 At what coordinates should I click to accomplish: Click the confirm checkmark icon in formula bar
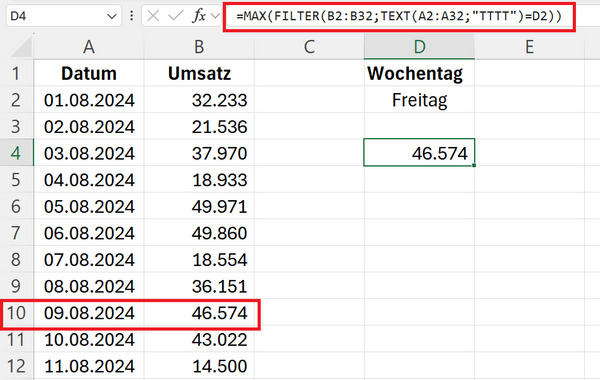(x=176, y=16)
